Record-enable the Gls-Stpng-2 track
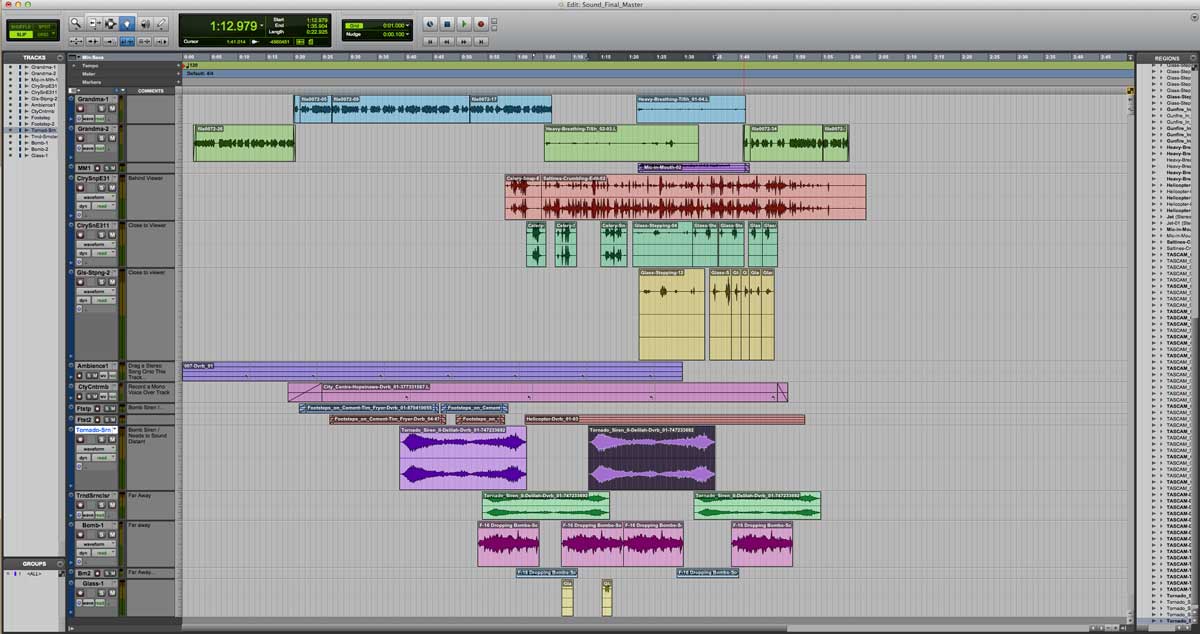 [x=80, y=280]
